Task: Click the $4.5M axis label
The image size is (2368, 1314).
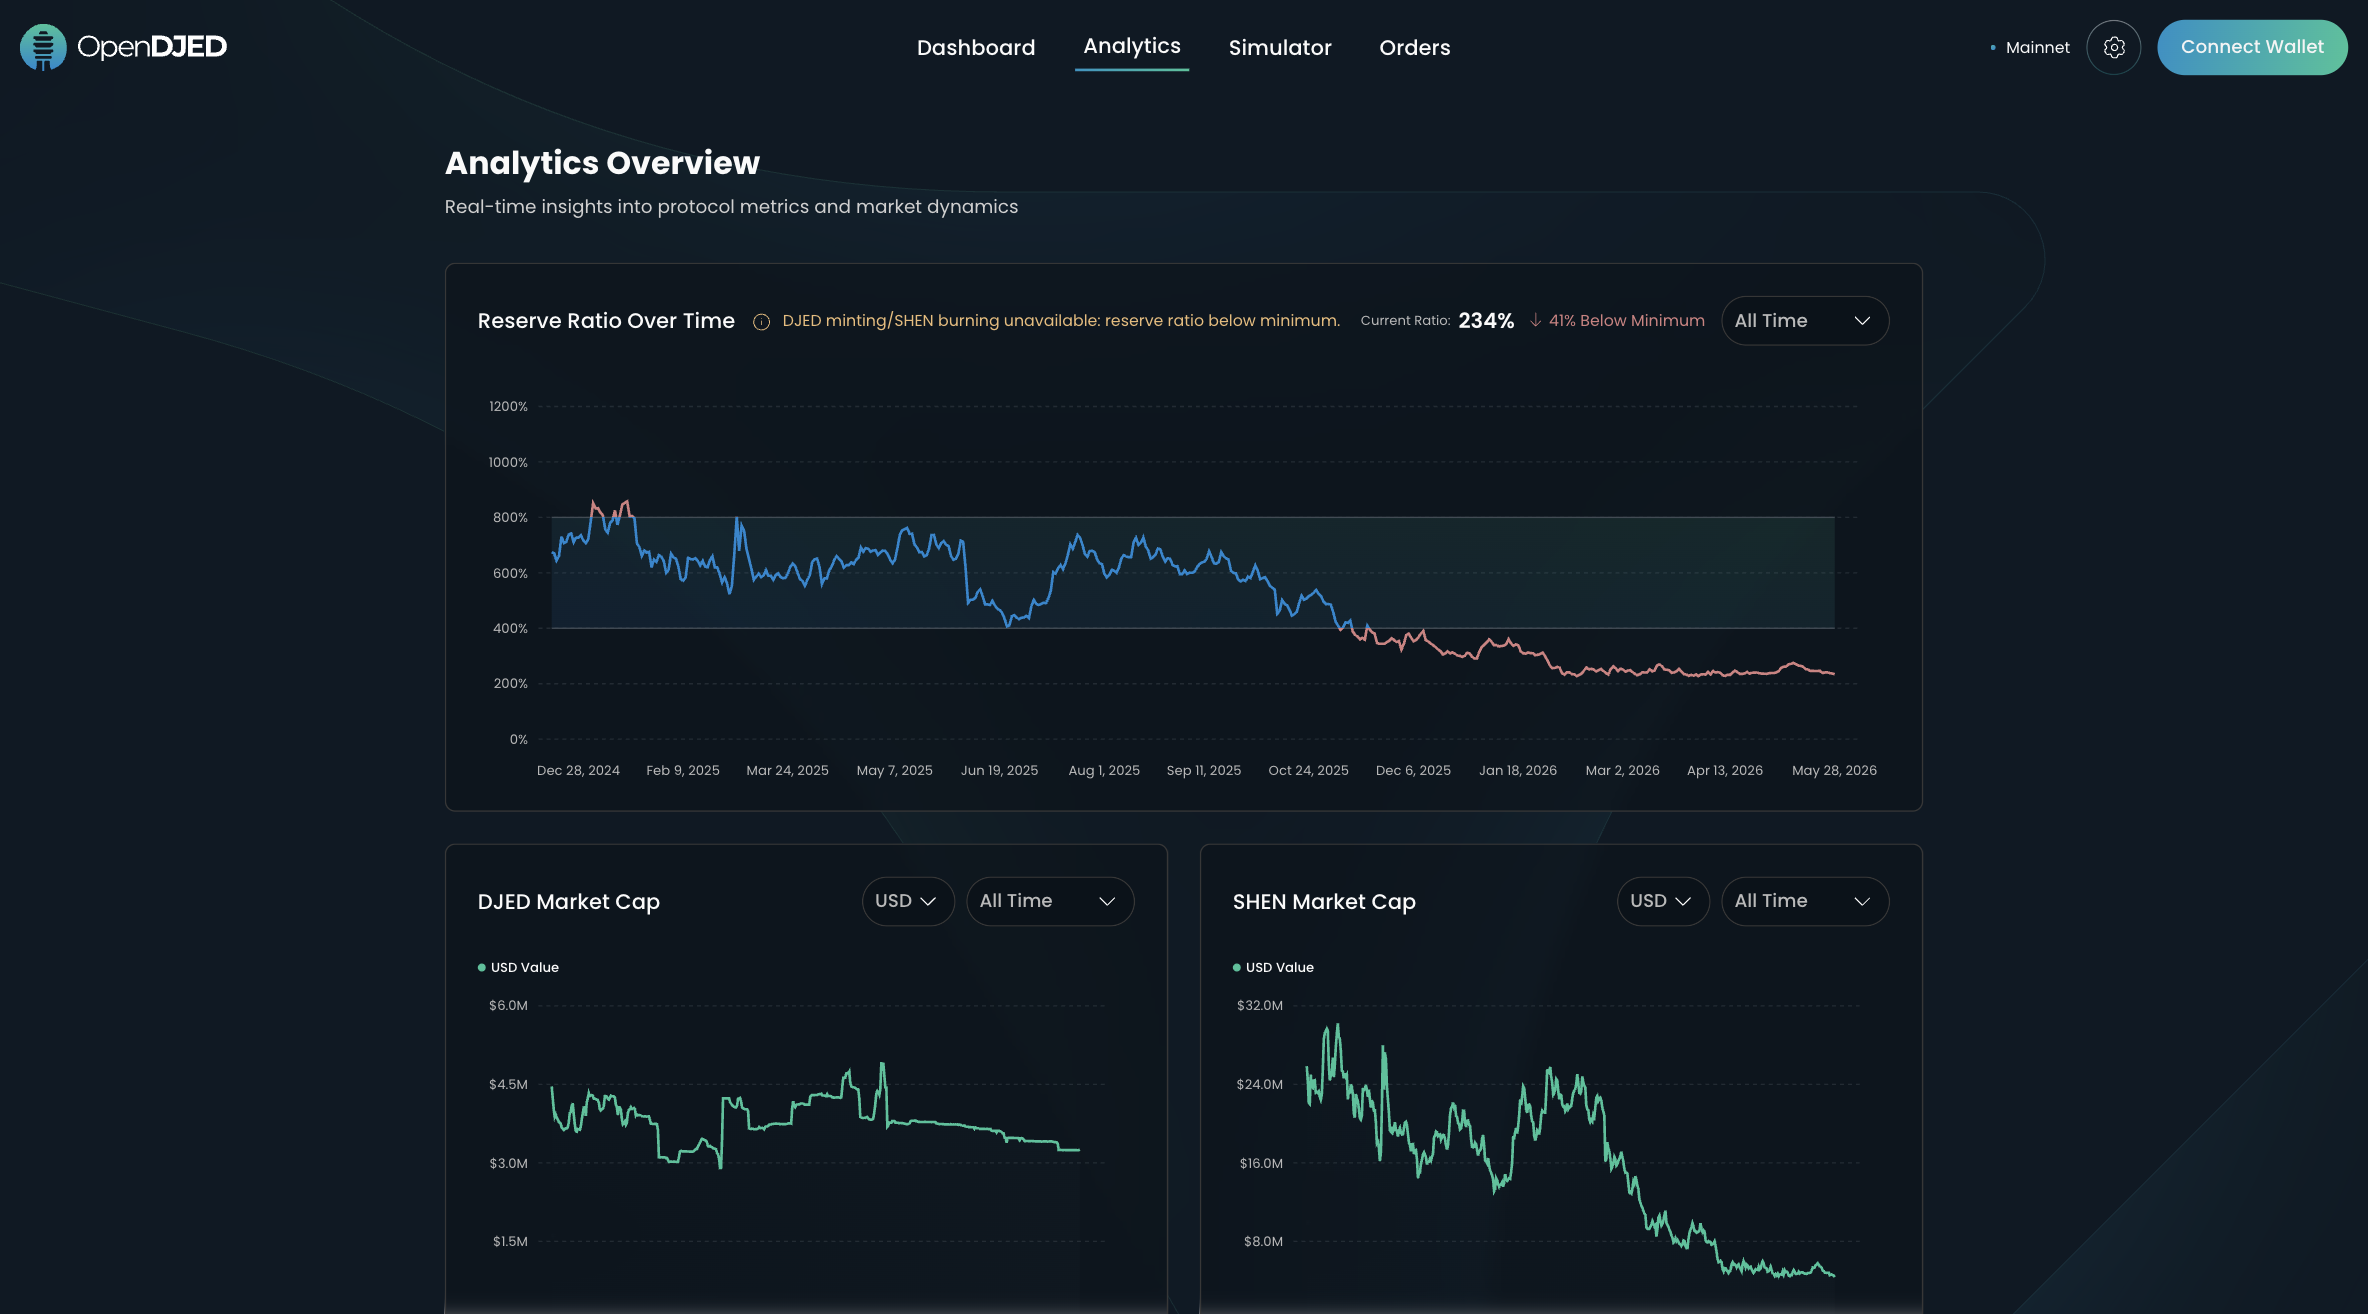Action: (x=508, y=1084)
